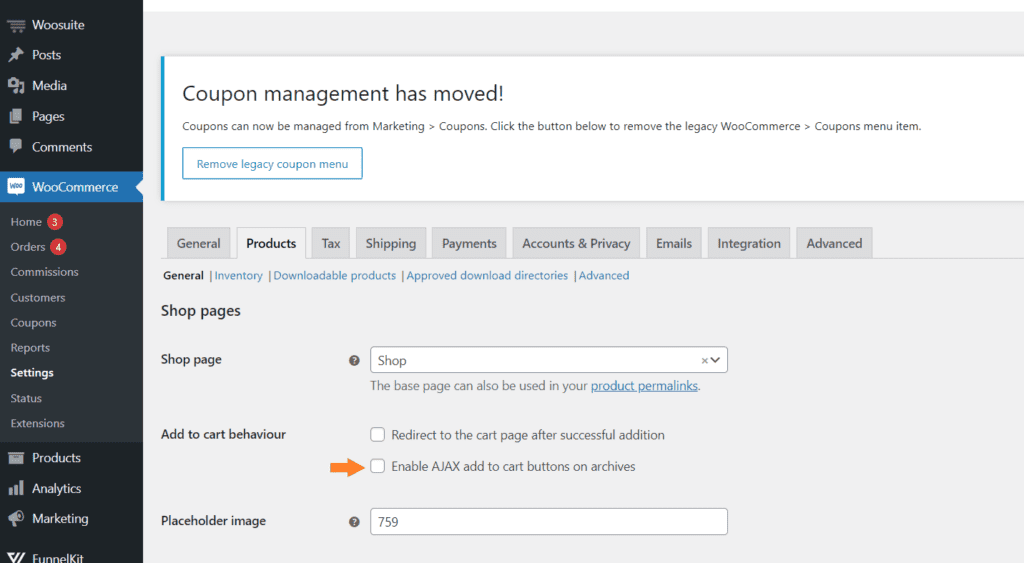Switch to the Integration tab
Screen dimensions: 1024x563
click(749, 243)
